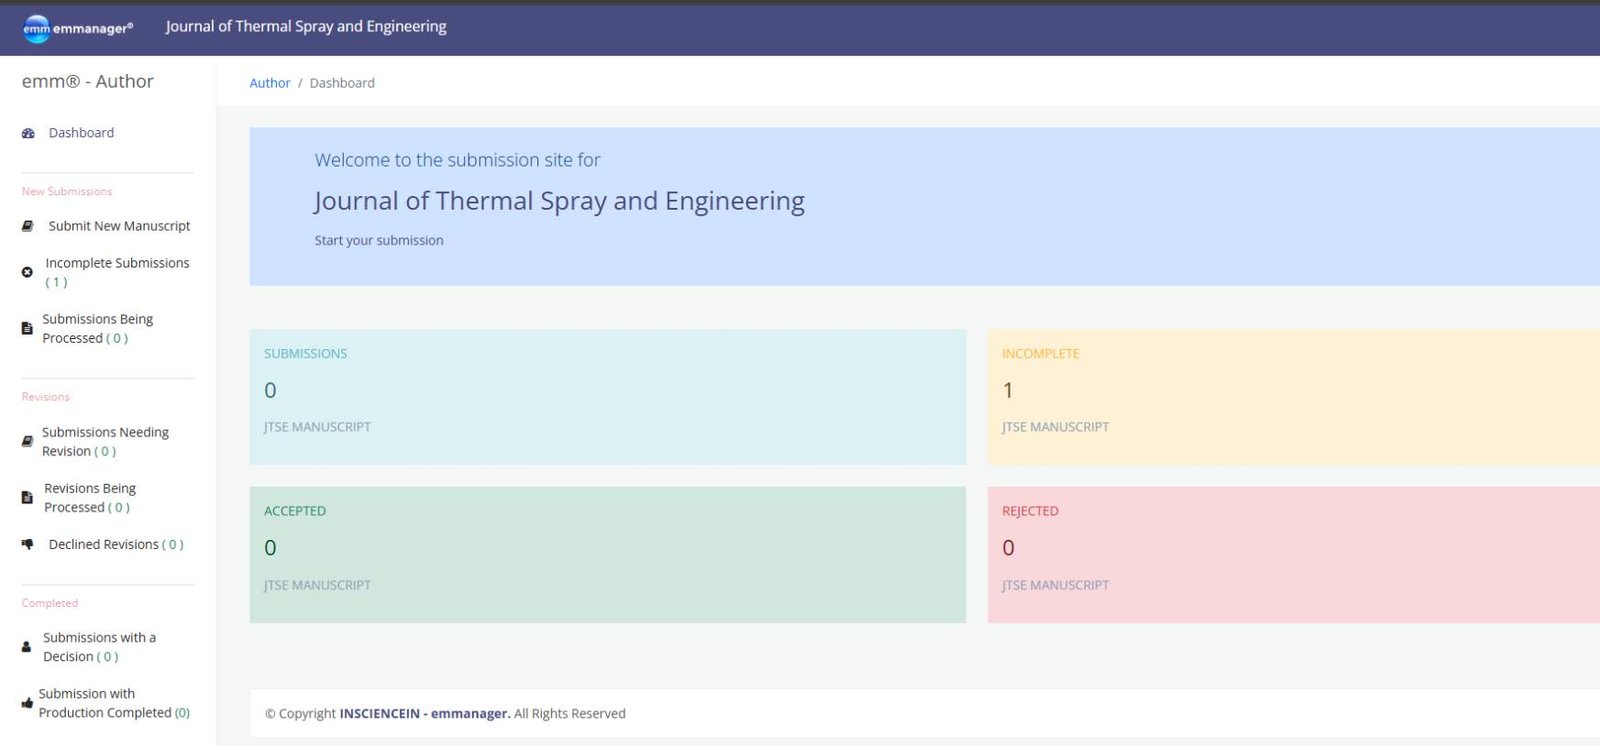Click the INSCIENCEIN - emmanager footer link
Screen dimensions: 1600x746
(x=424, y=714)
